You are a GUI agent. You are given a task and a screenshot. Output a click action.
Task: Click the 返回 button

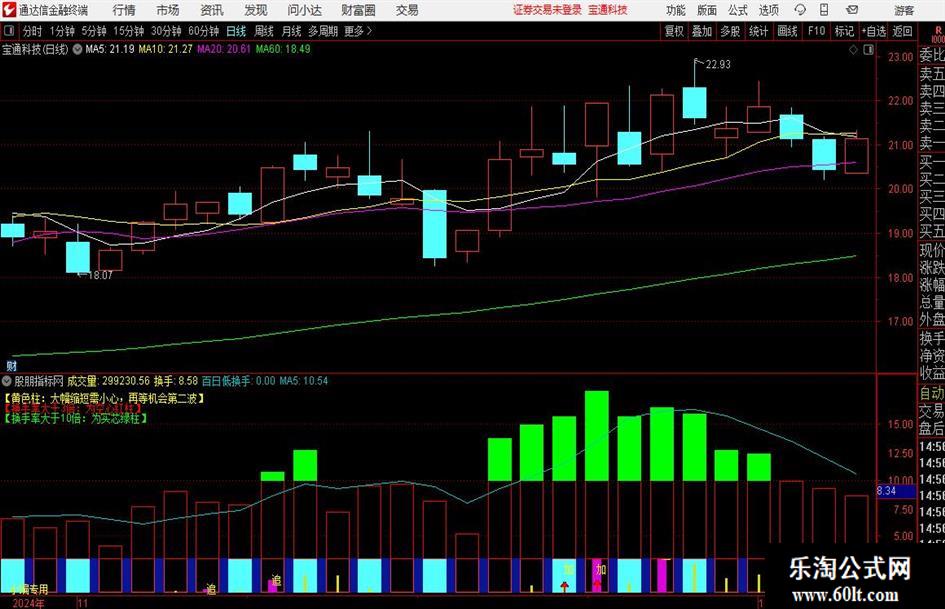(902, 31)
